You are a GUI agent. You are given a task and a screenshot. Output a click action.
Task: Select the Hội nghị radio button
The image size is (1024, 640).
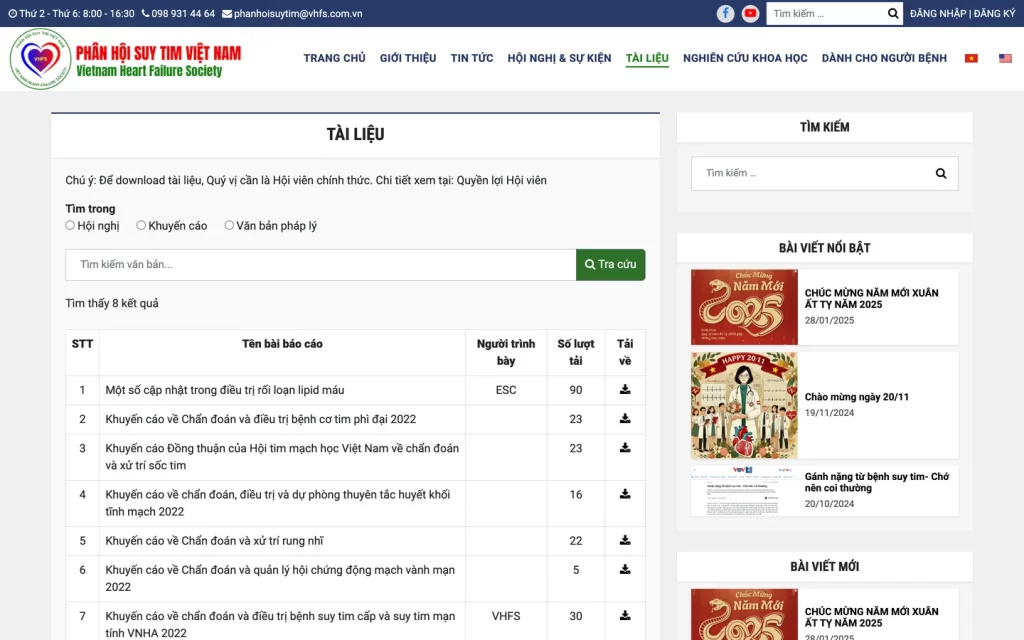click(70, 225)
